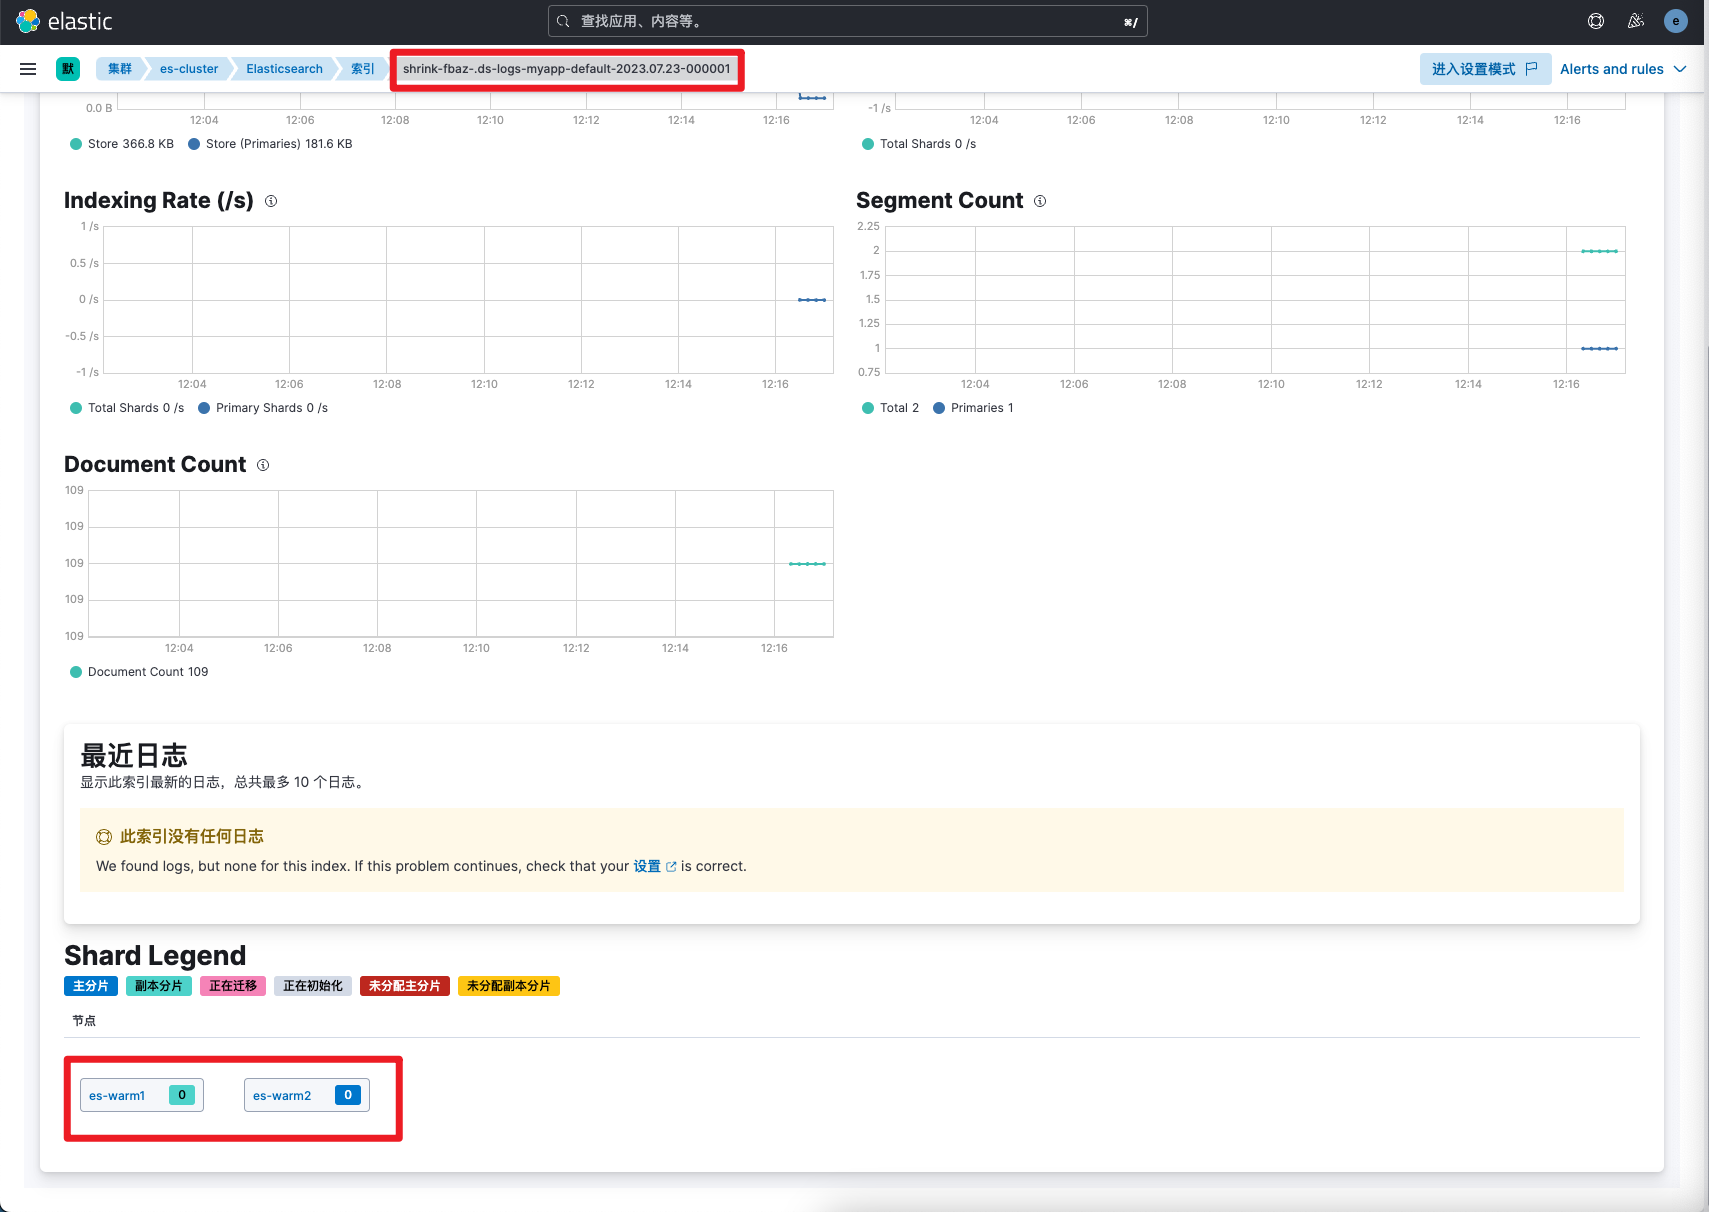Image resolution: width=1709 pixels, height=1212 pixels.
Task: Go to 集群 breadcrumb
Action: tap(120, 69)
